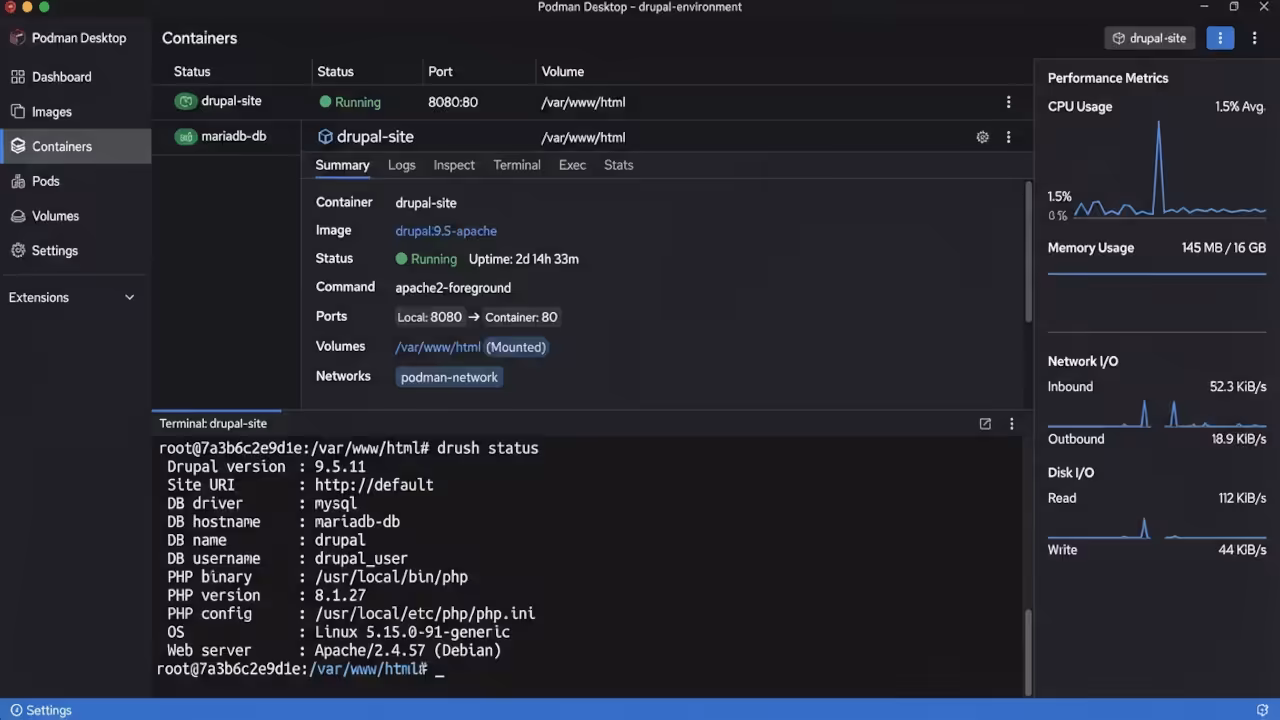Click the Settings label in status bar
1280x720 pixels.
[49, 710]
